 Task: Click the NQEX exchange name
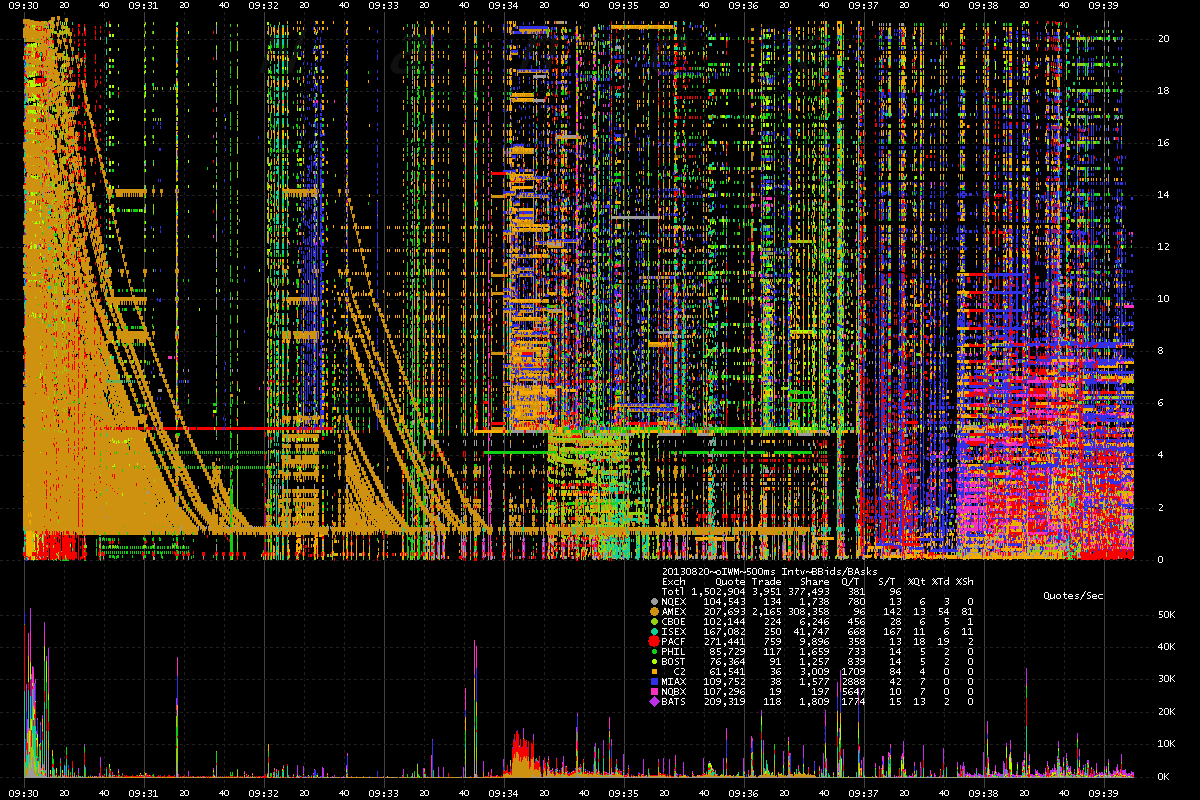[x=674, y=601]
